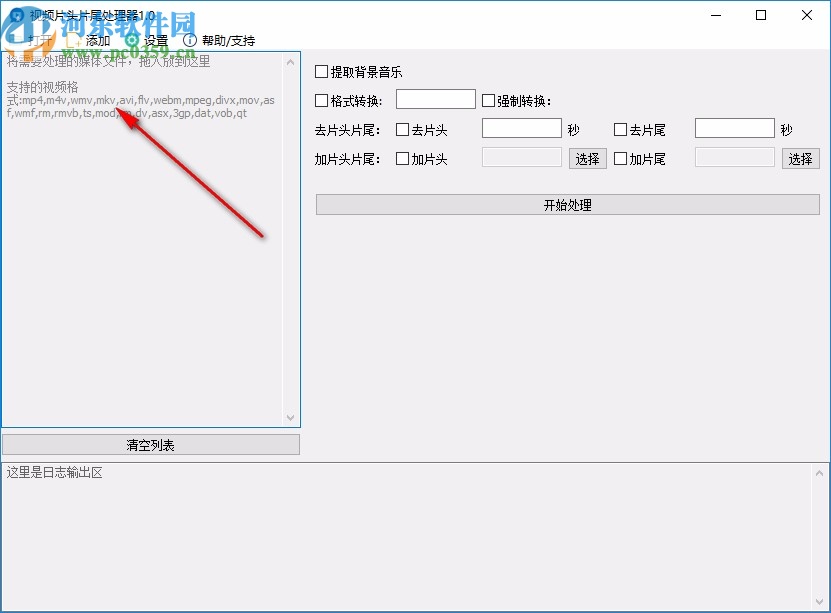Click the 帮助/支持 info icon

point(189,40)
